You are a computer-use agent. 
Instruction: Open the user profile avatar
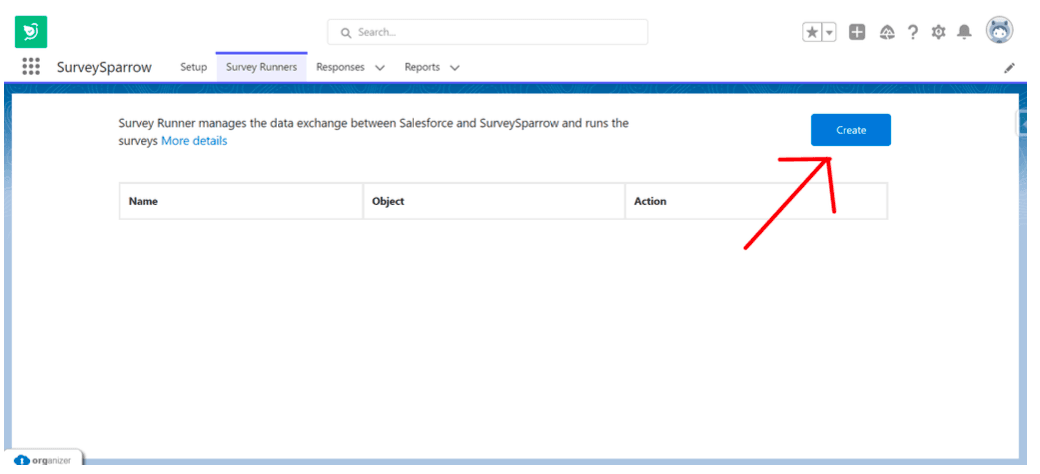(999, 31)
